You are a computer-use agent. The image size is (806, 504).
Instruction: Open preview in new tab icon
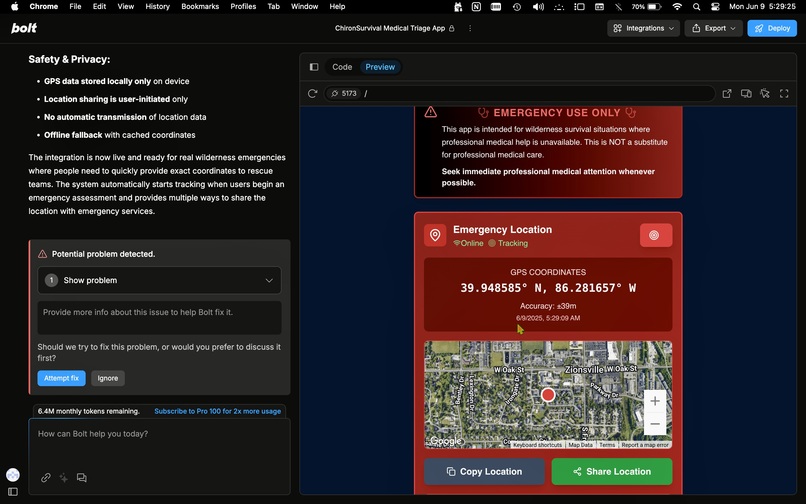click(x=727, y=93)
